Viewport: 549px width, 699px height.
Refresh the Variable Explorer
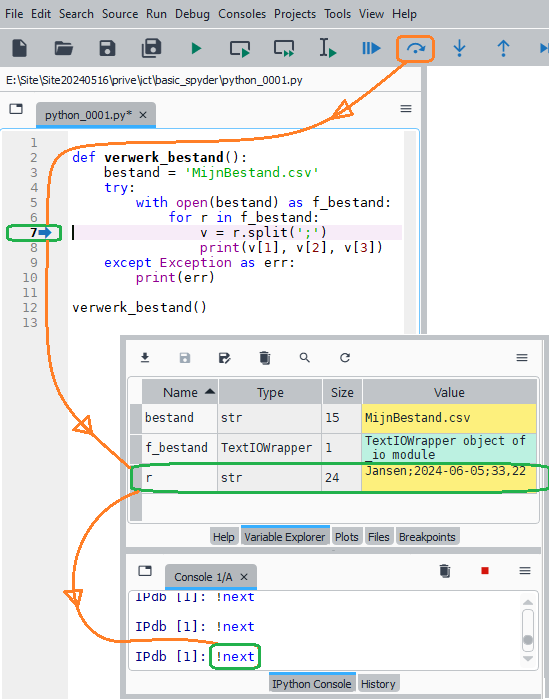pyautogui.click(x=345, y=358)
